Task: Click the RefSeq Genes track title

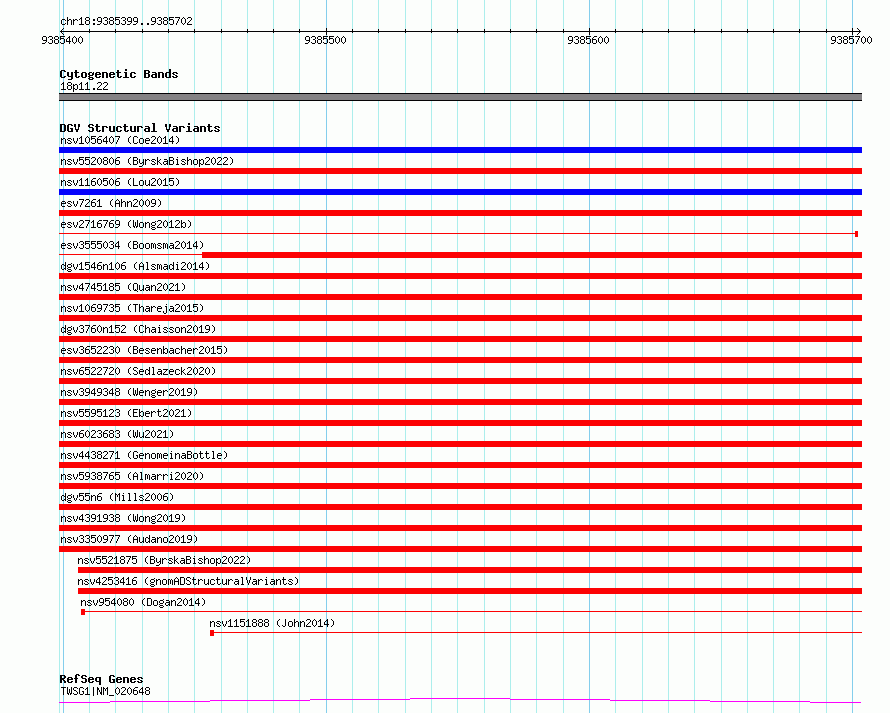Action: 101,679
